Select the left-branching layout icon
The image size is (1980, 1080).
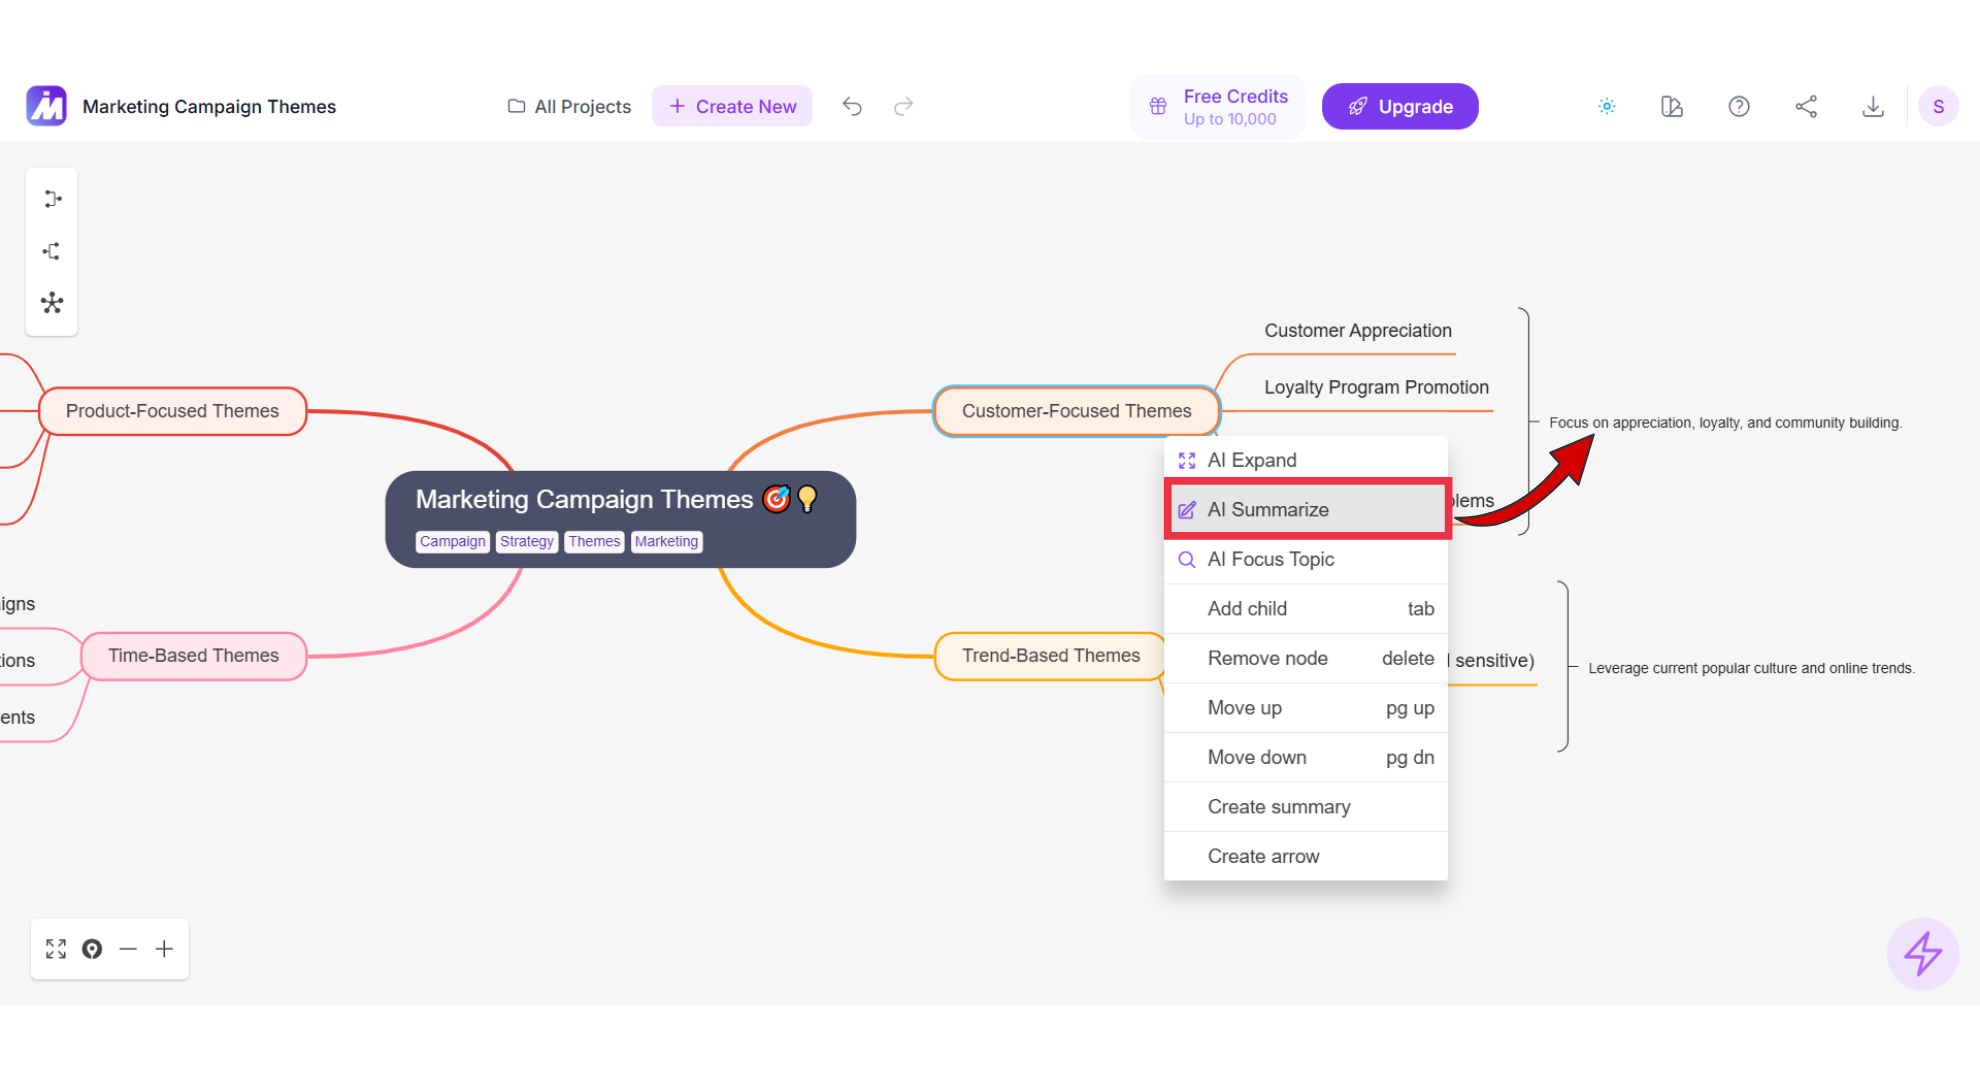52,251
